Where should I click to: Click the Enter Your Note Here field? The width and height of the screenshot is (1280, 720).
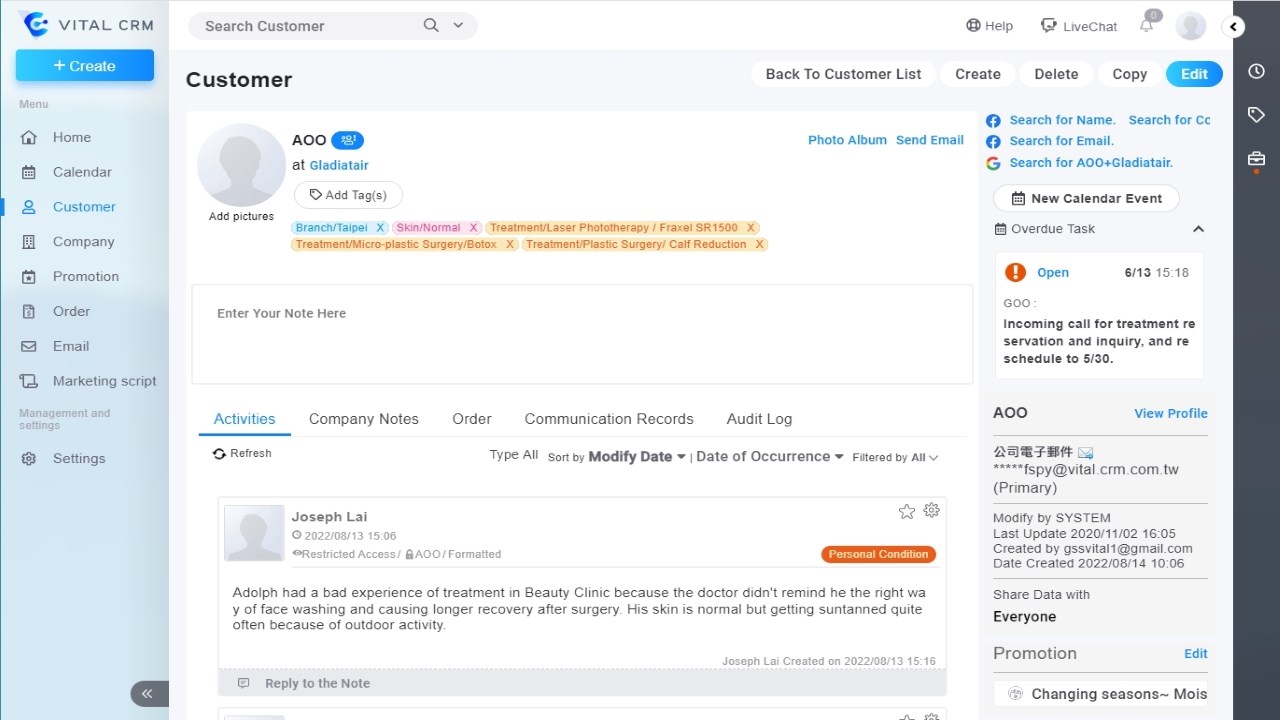(x=582, y=334)
